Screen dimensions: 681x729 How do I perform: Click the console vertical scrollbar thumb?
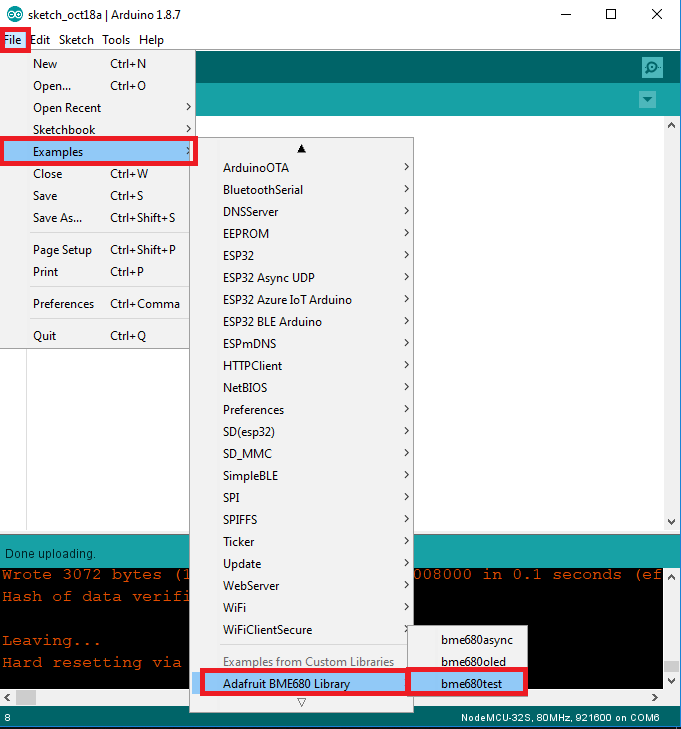coord(671,666)
